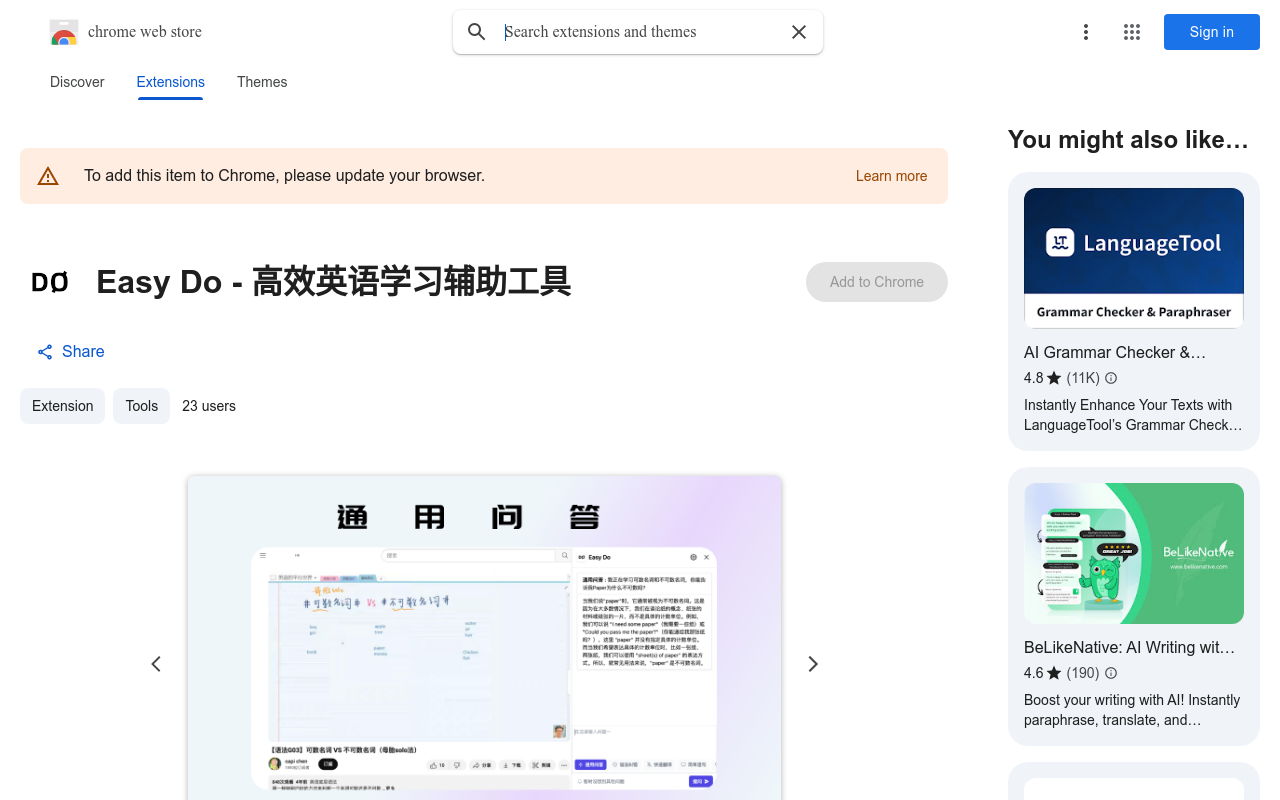Image resolution: width=1280 pixels, height=800 pixels.
Task: Click the '23 users' text
Action: point(209,406)
